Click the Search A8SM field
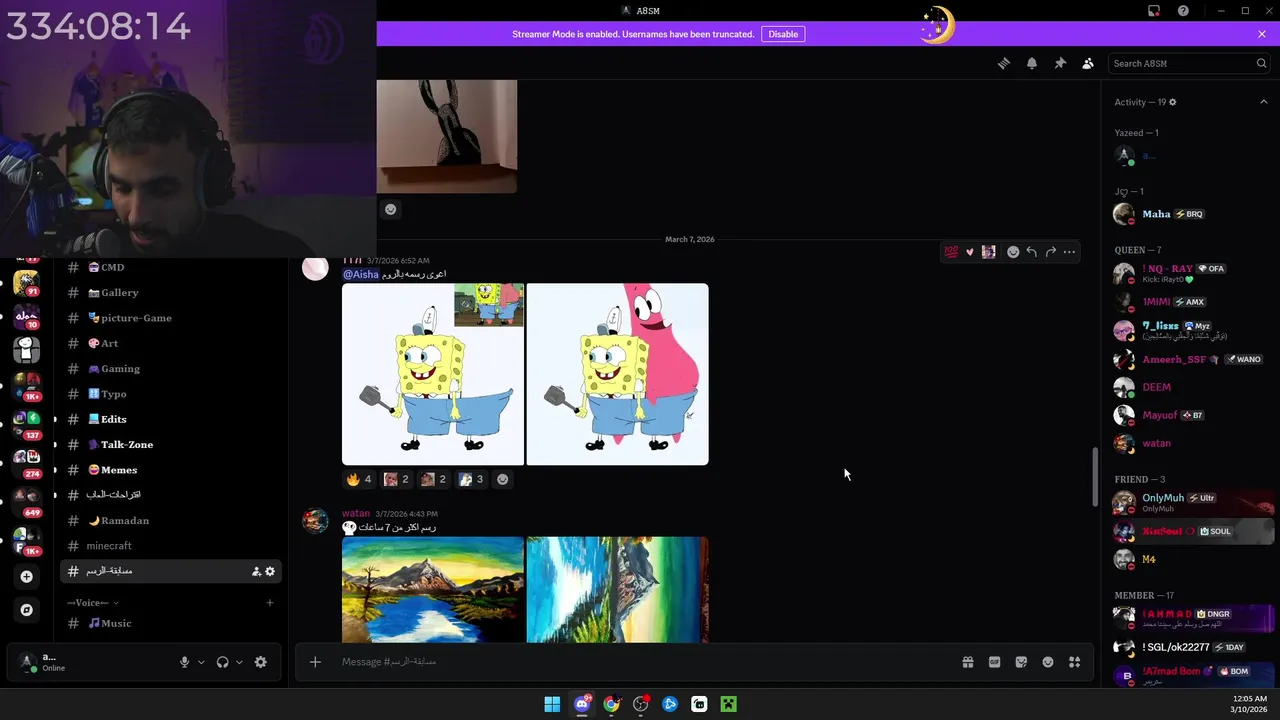Viewport: 1280px width, 720px height. (x=1188, y=63)
